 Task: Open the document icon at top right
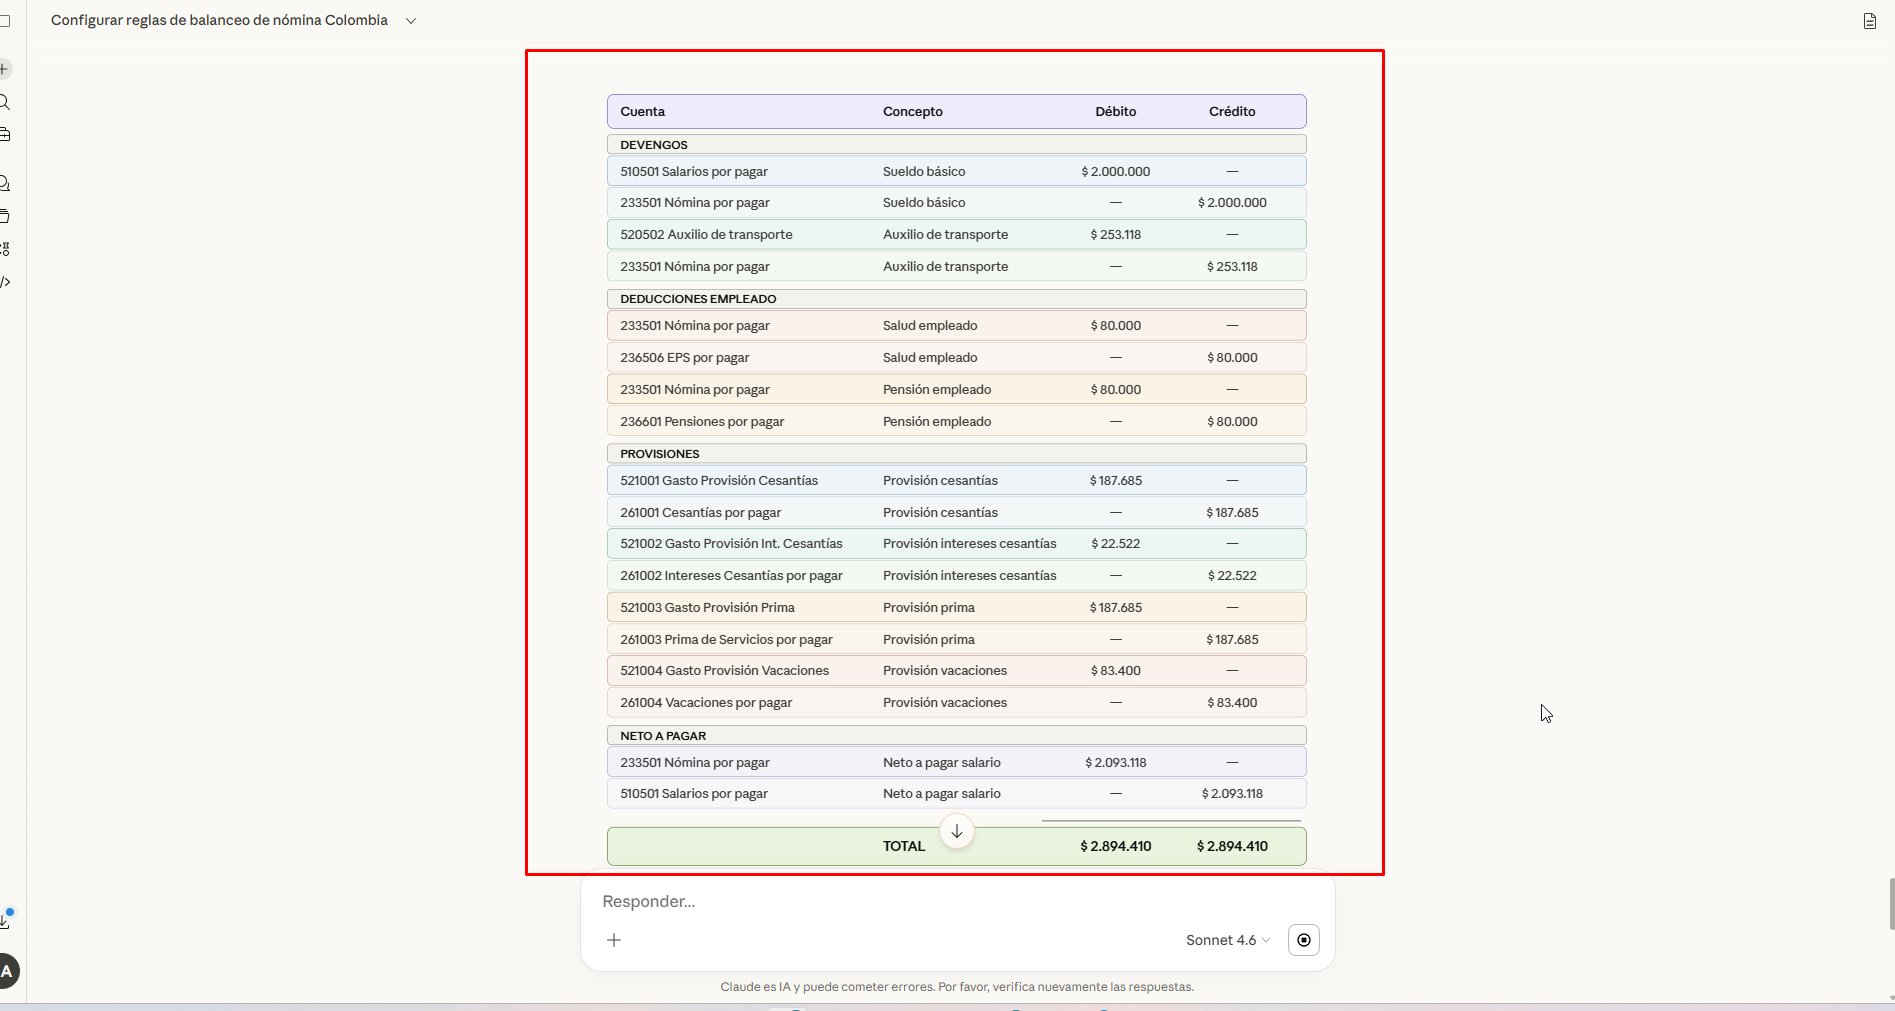click(1869, 21)
